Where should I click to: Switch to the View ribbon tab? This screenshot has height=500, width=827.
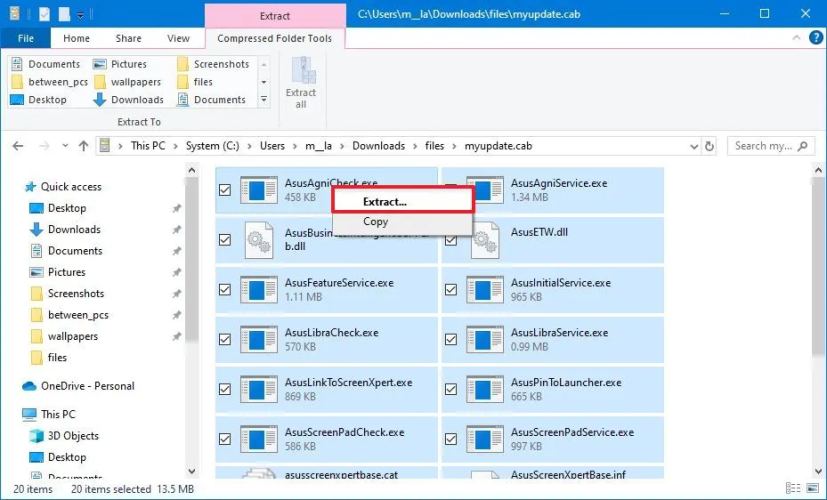178,39
